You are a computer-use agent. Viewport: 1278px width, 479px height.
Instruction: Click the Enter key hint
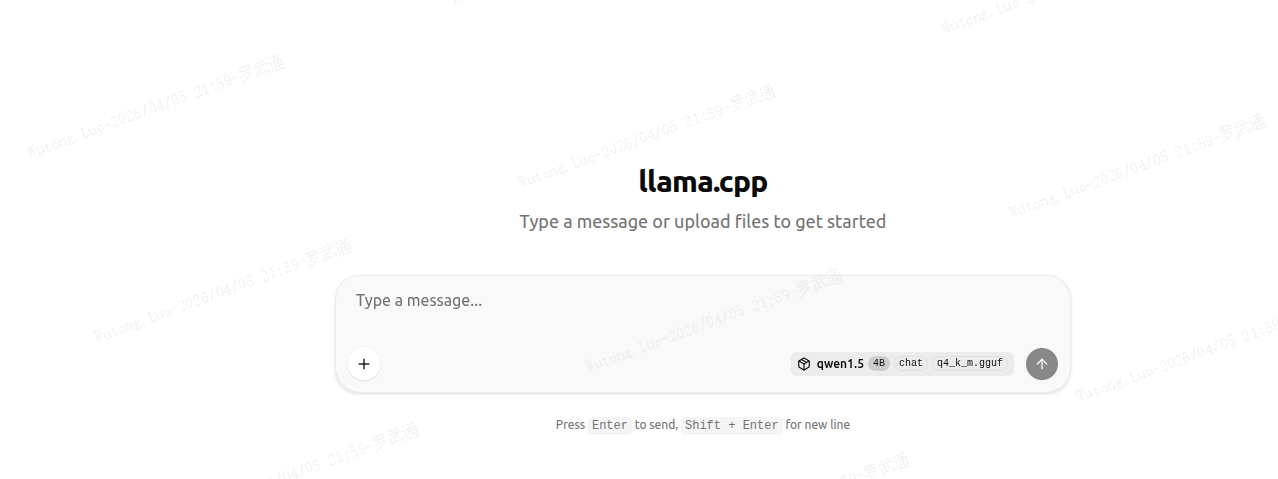coord(610,425)
